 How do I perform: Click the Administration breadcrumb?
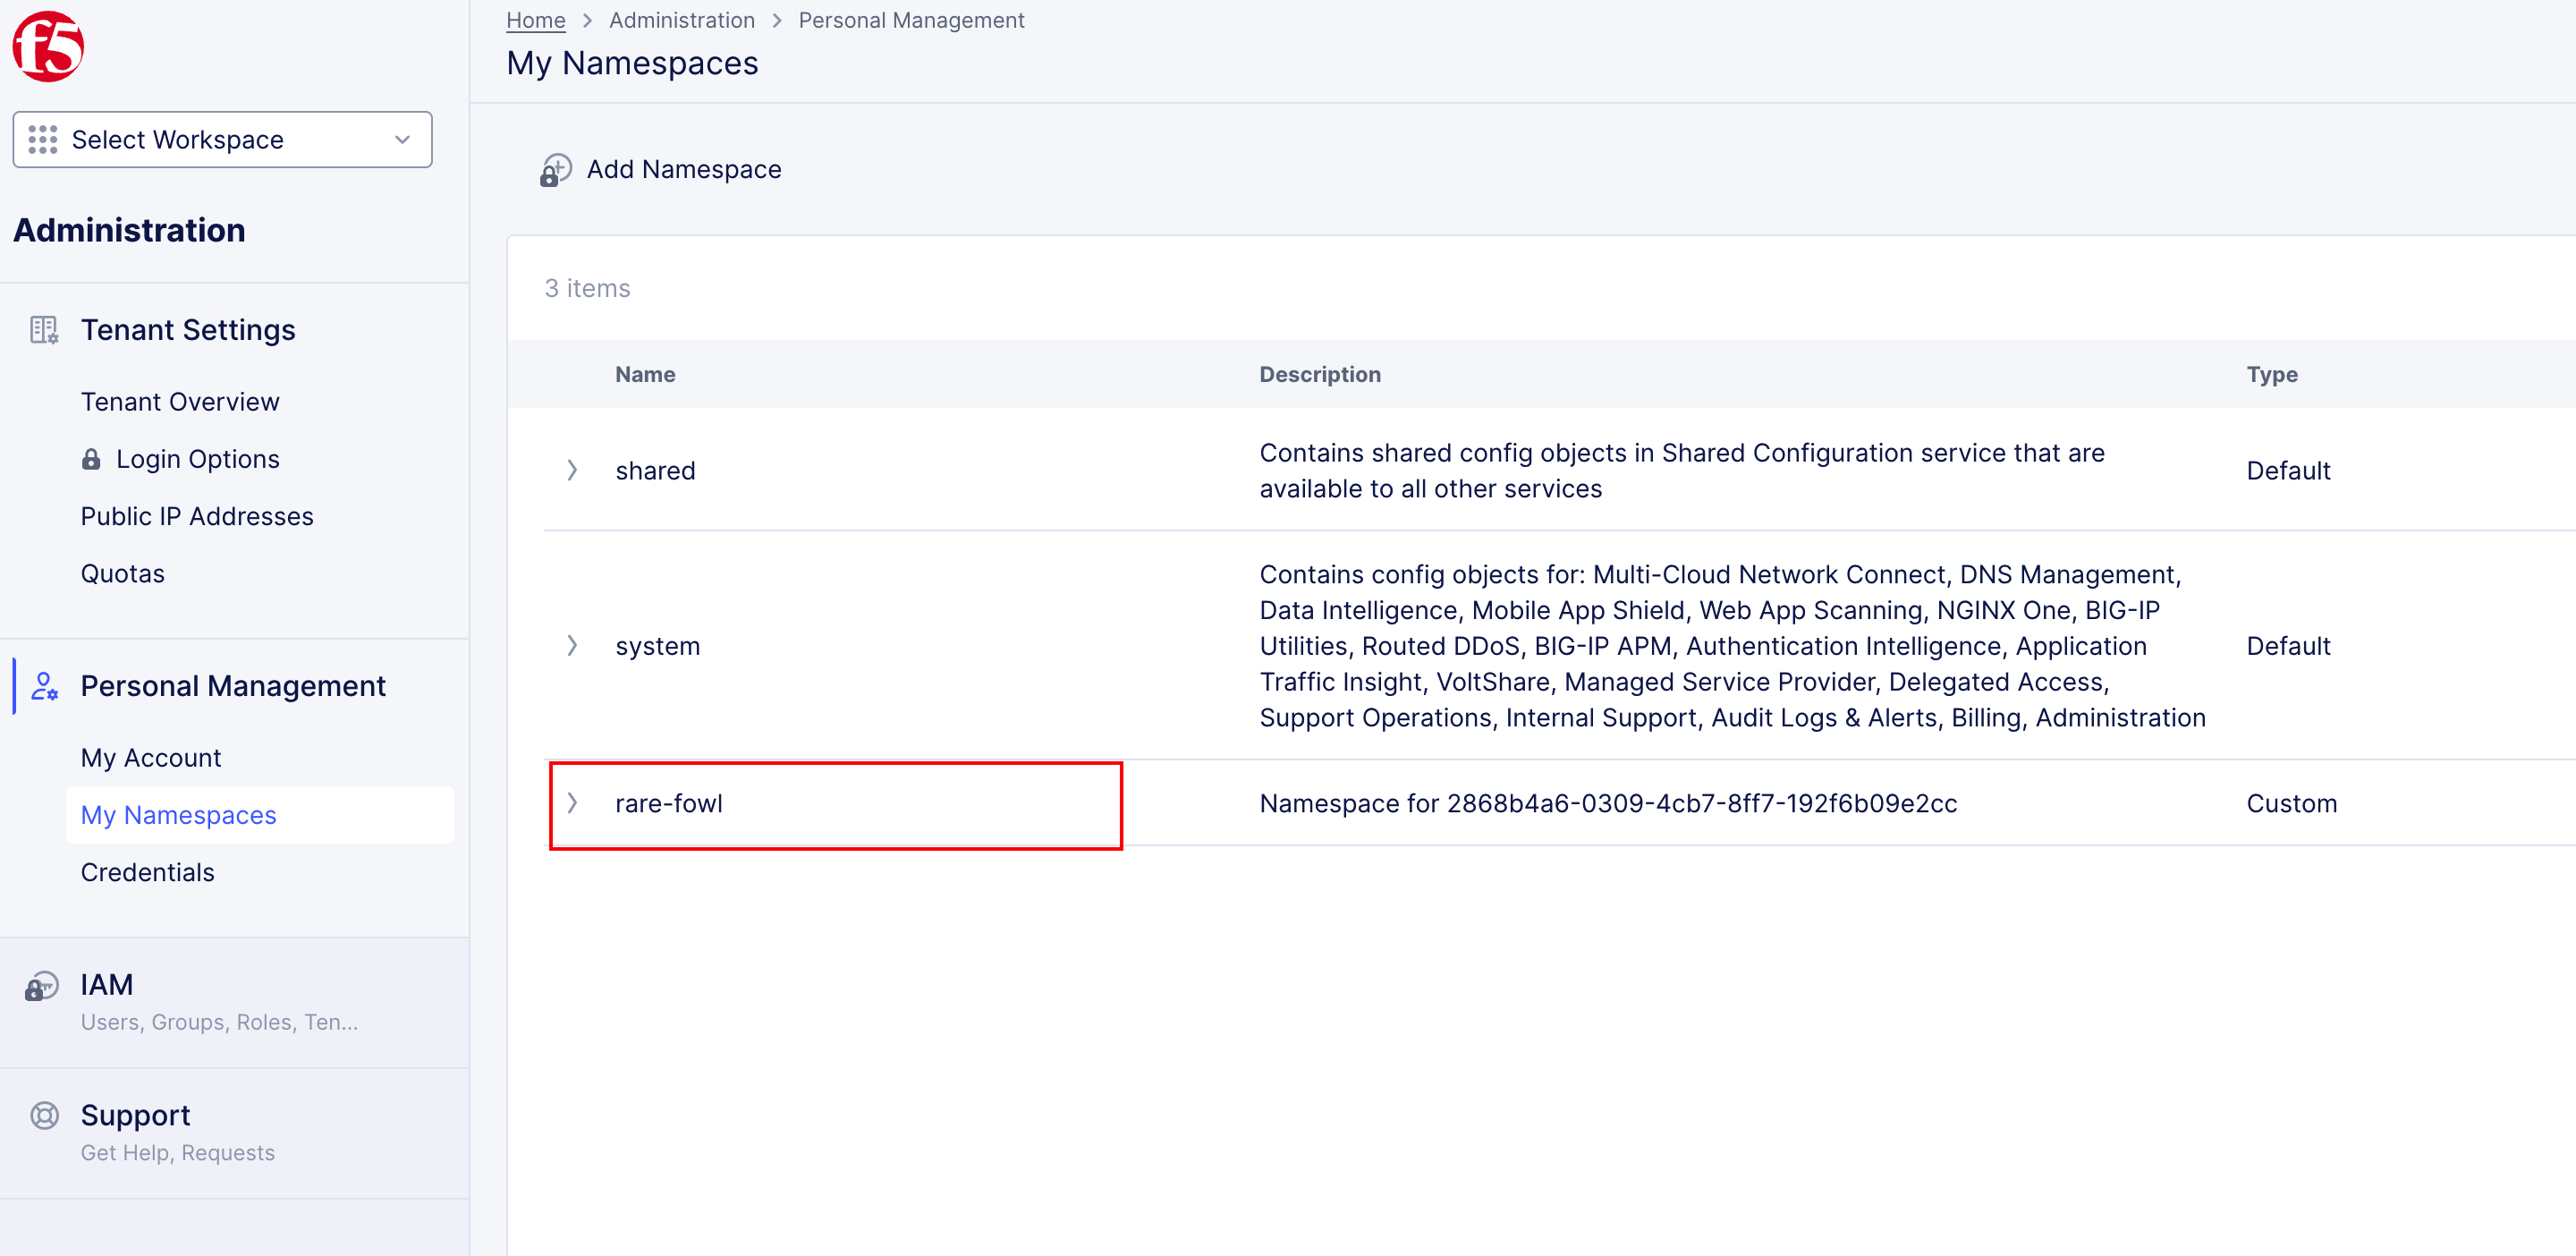682,20
